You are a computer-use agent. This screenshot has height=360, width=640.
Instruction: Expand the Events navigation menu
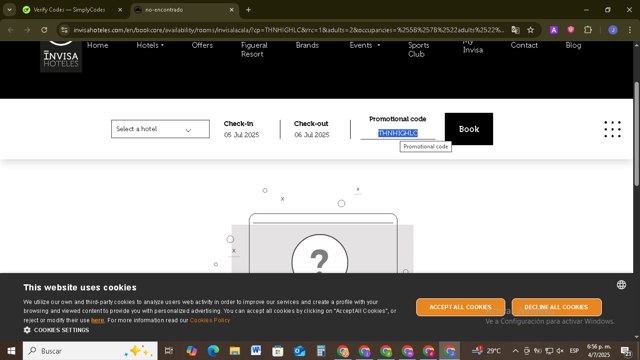click(x=364, y=45)
